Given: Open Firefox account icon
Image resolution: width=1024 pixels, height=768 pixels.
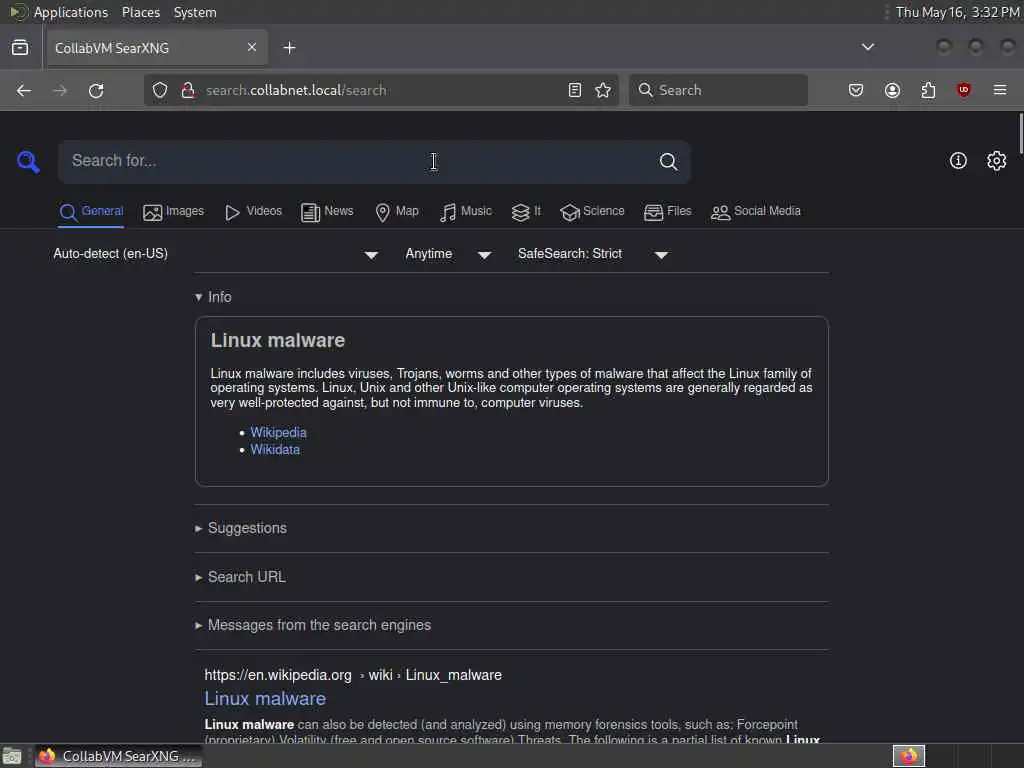Looking at the screenshot, I should click(892, 90).
